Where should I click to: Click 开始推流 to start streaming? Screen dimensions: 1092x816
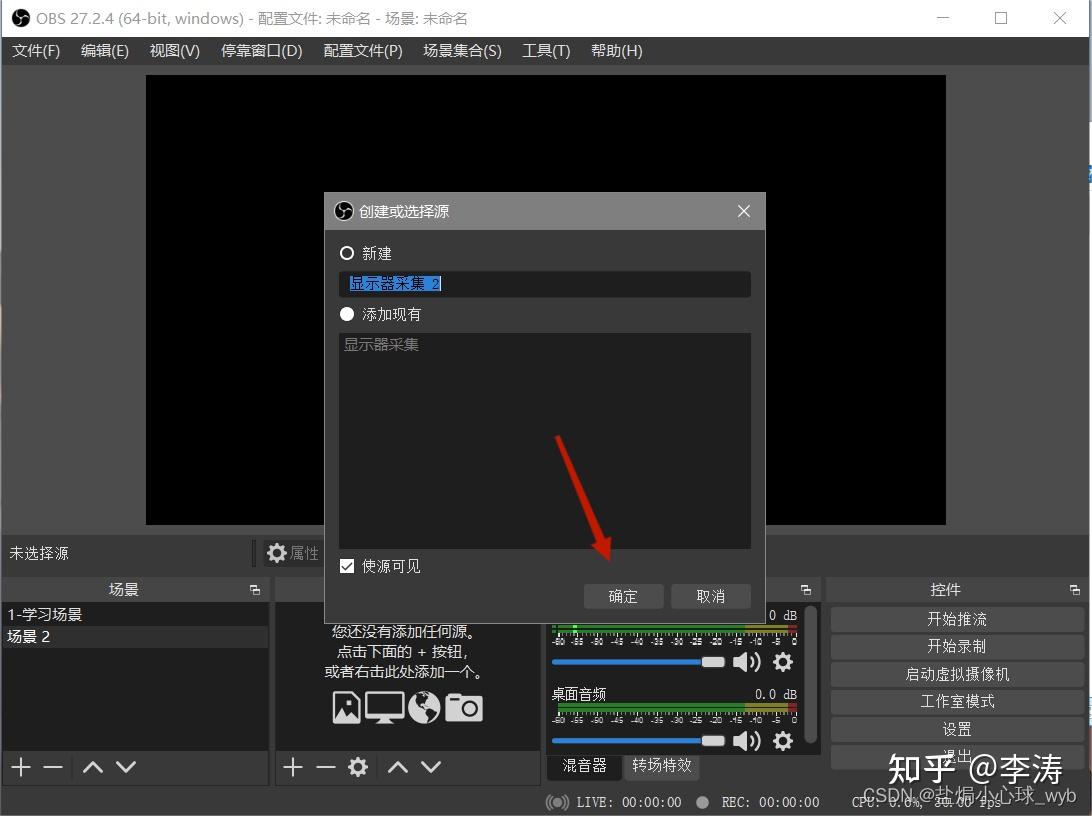pyautogui.click(x=957, y=619)
